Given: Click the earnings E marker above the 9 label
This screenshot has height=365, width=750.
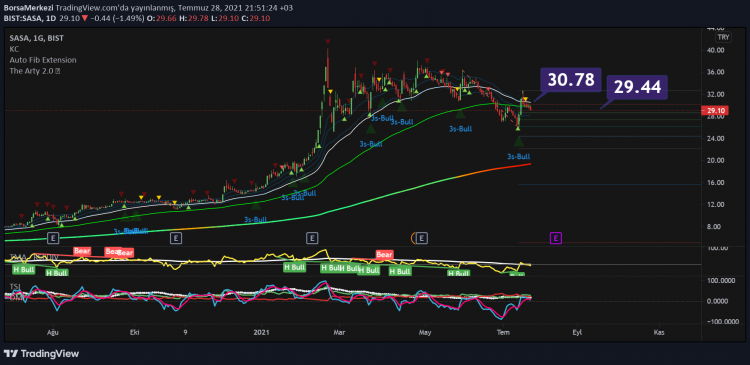Looking at the screenshot, I should [176, 237].
